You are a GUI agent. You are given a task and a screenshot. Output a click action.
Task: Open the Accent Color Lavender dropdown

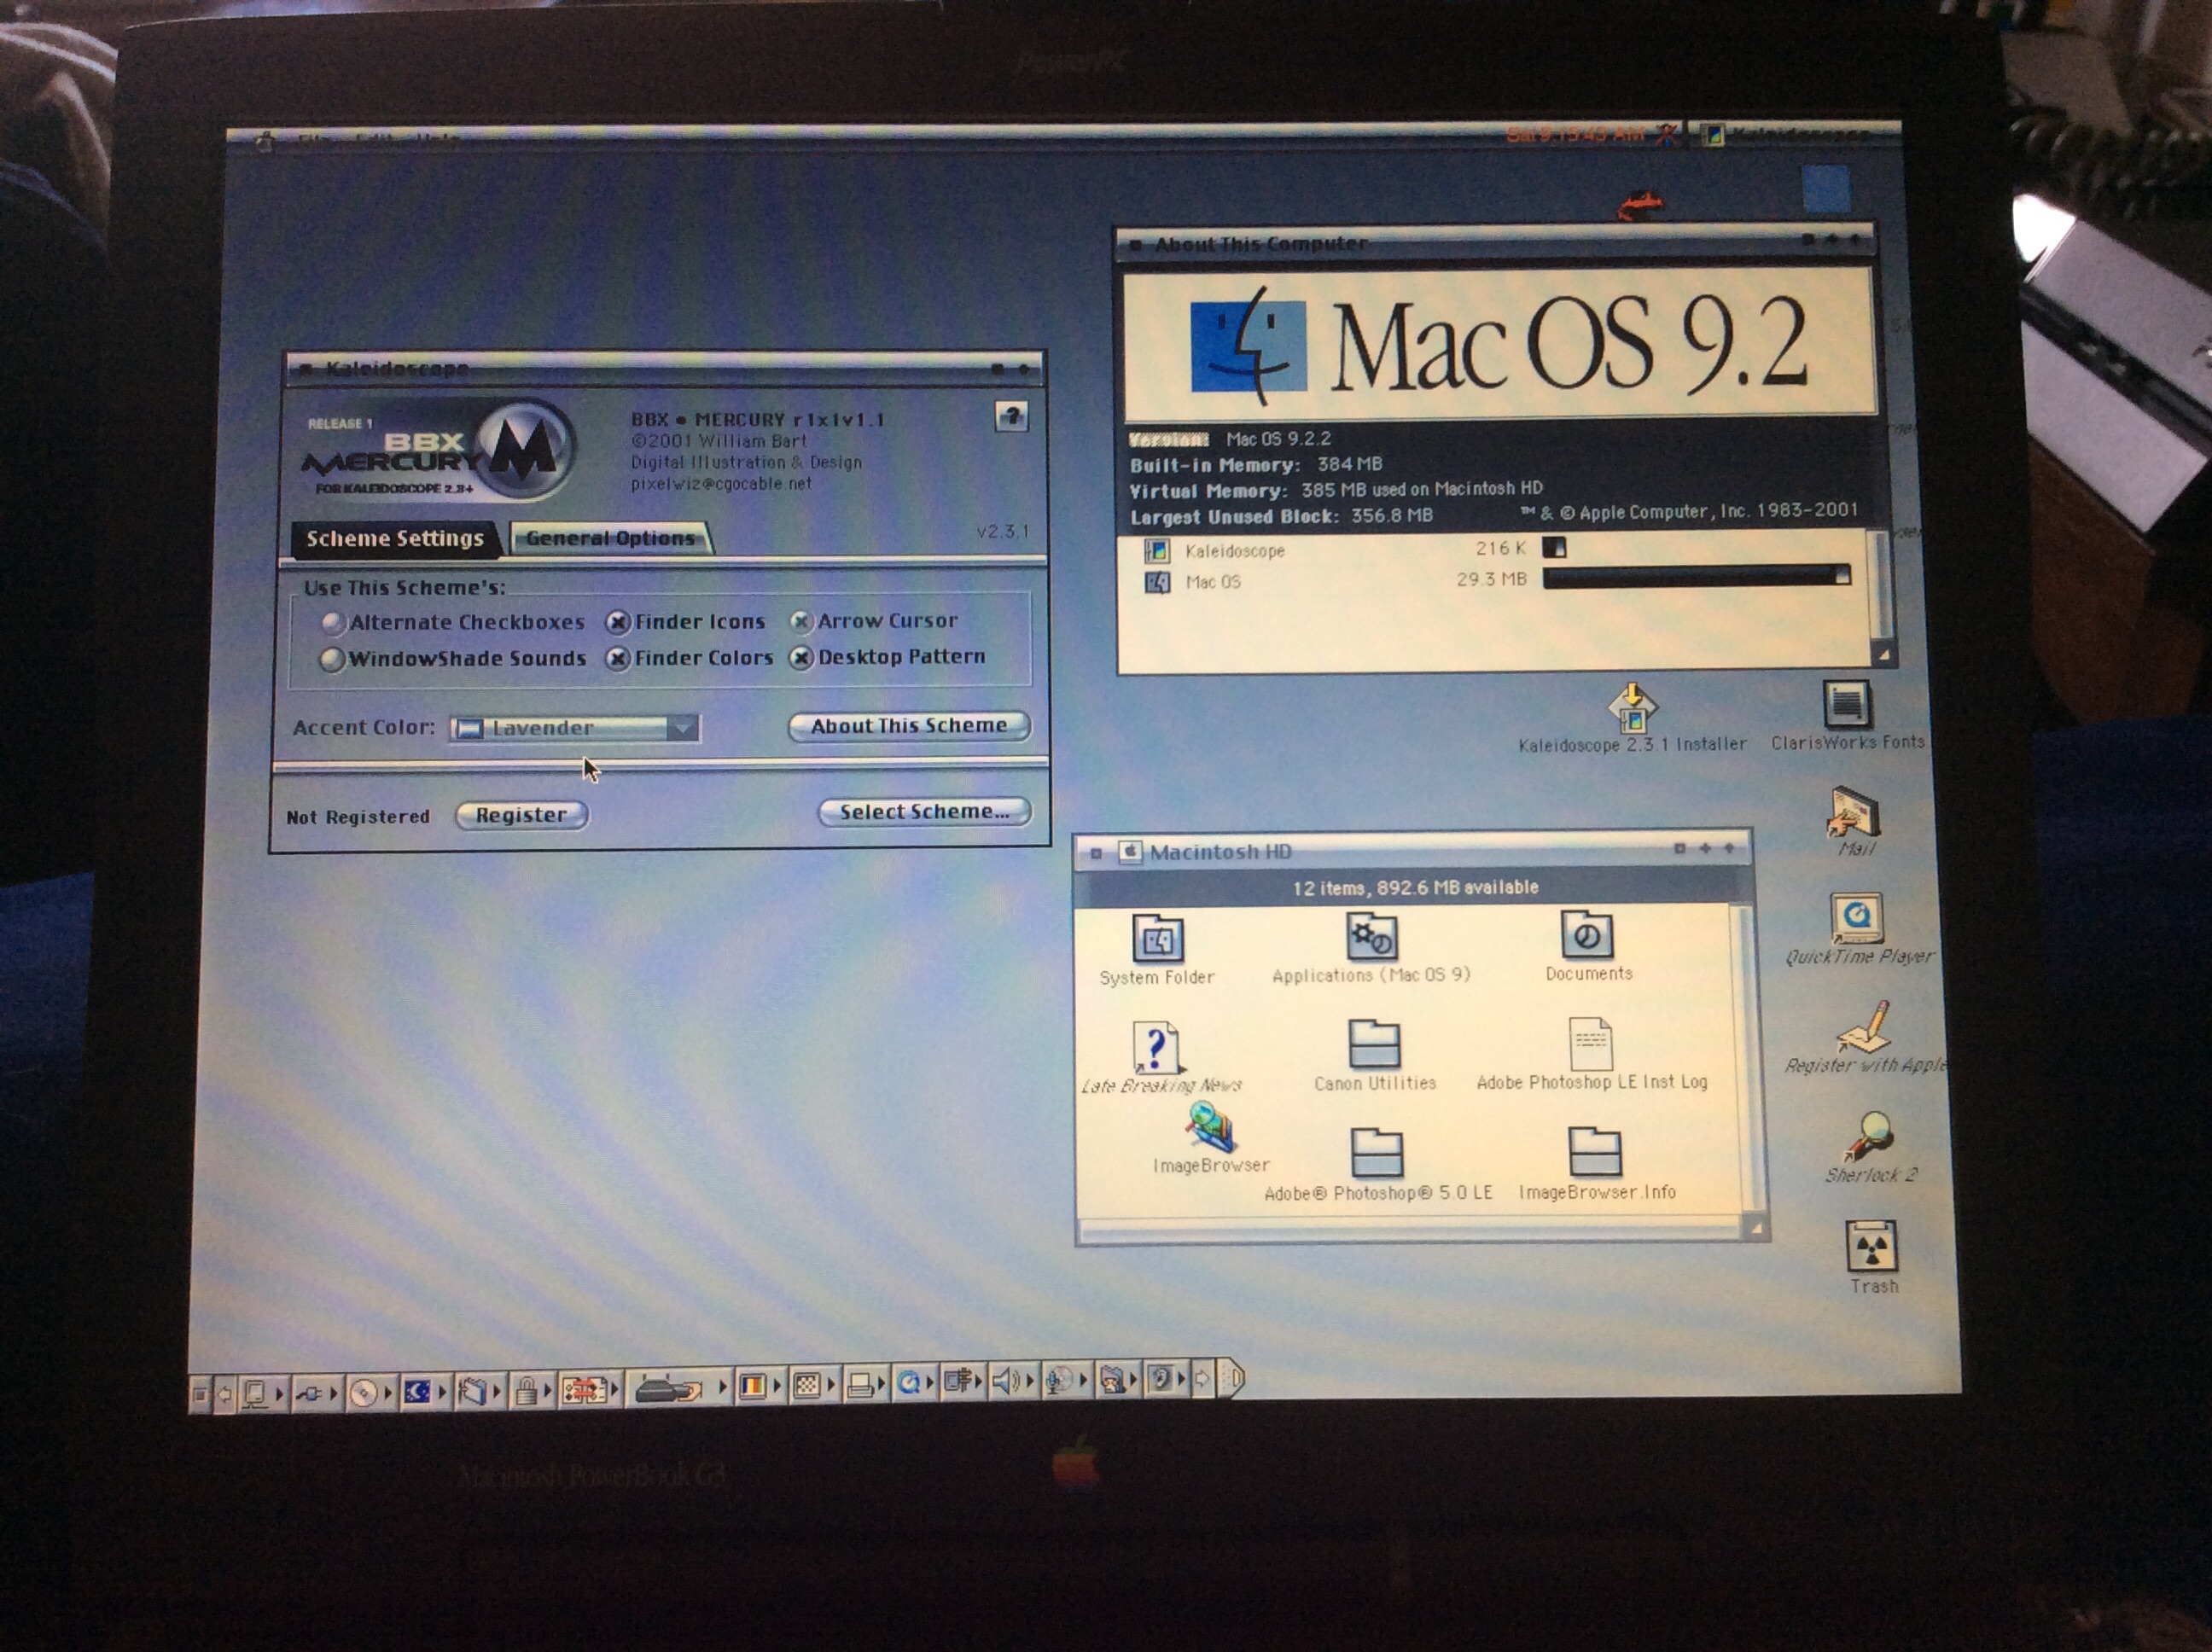coord(574,728)
